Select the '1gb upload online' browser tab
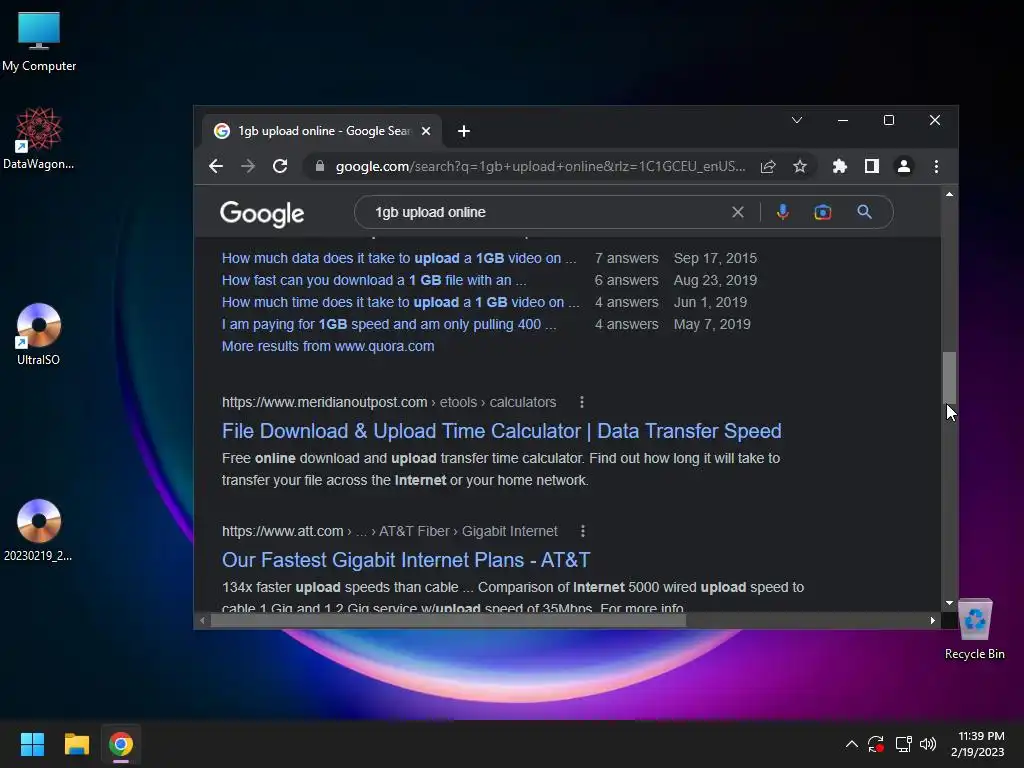The height and width of the screenshot is (768, 1024). (323, 131)
